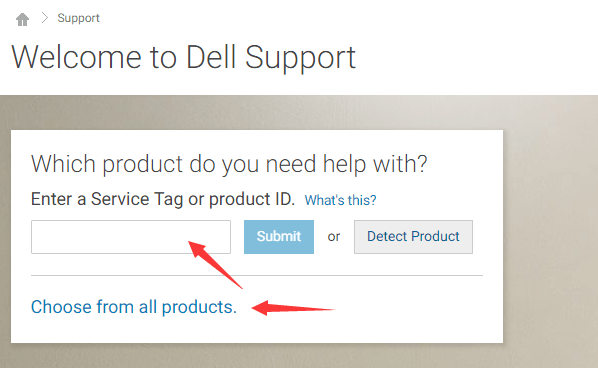Click the red arrow pointing at Choose from all products

coord(293,308)
